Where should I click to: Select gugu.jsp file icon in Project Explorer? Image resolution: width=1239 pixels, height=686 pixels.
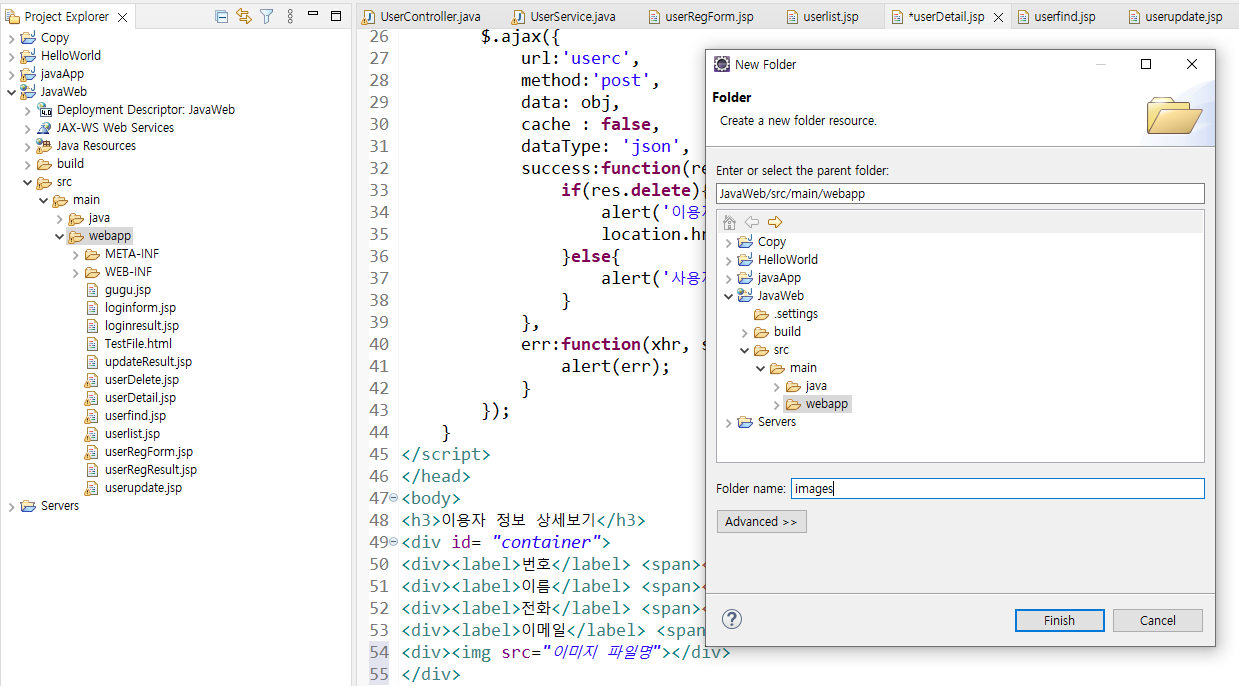(x=93, y=290)
